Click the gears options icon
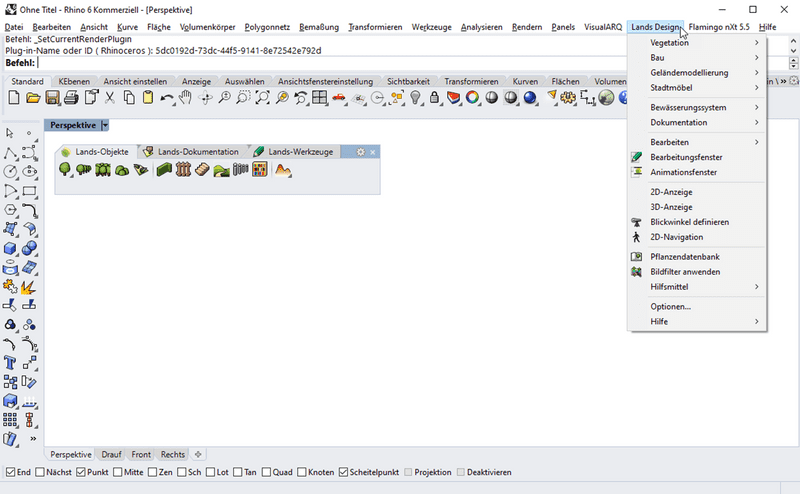This screenshot has height=494, width=800. click(x=568, y=97)
